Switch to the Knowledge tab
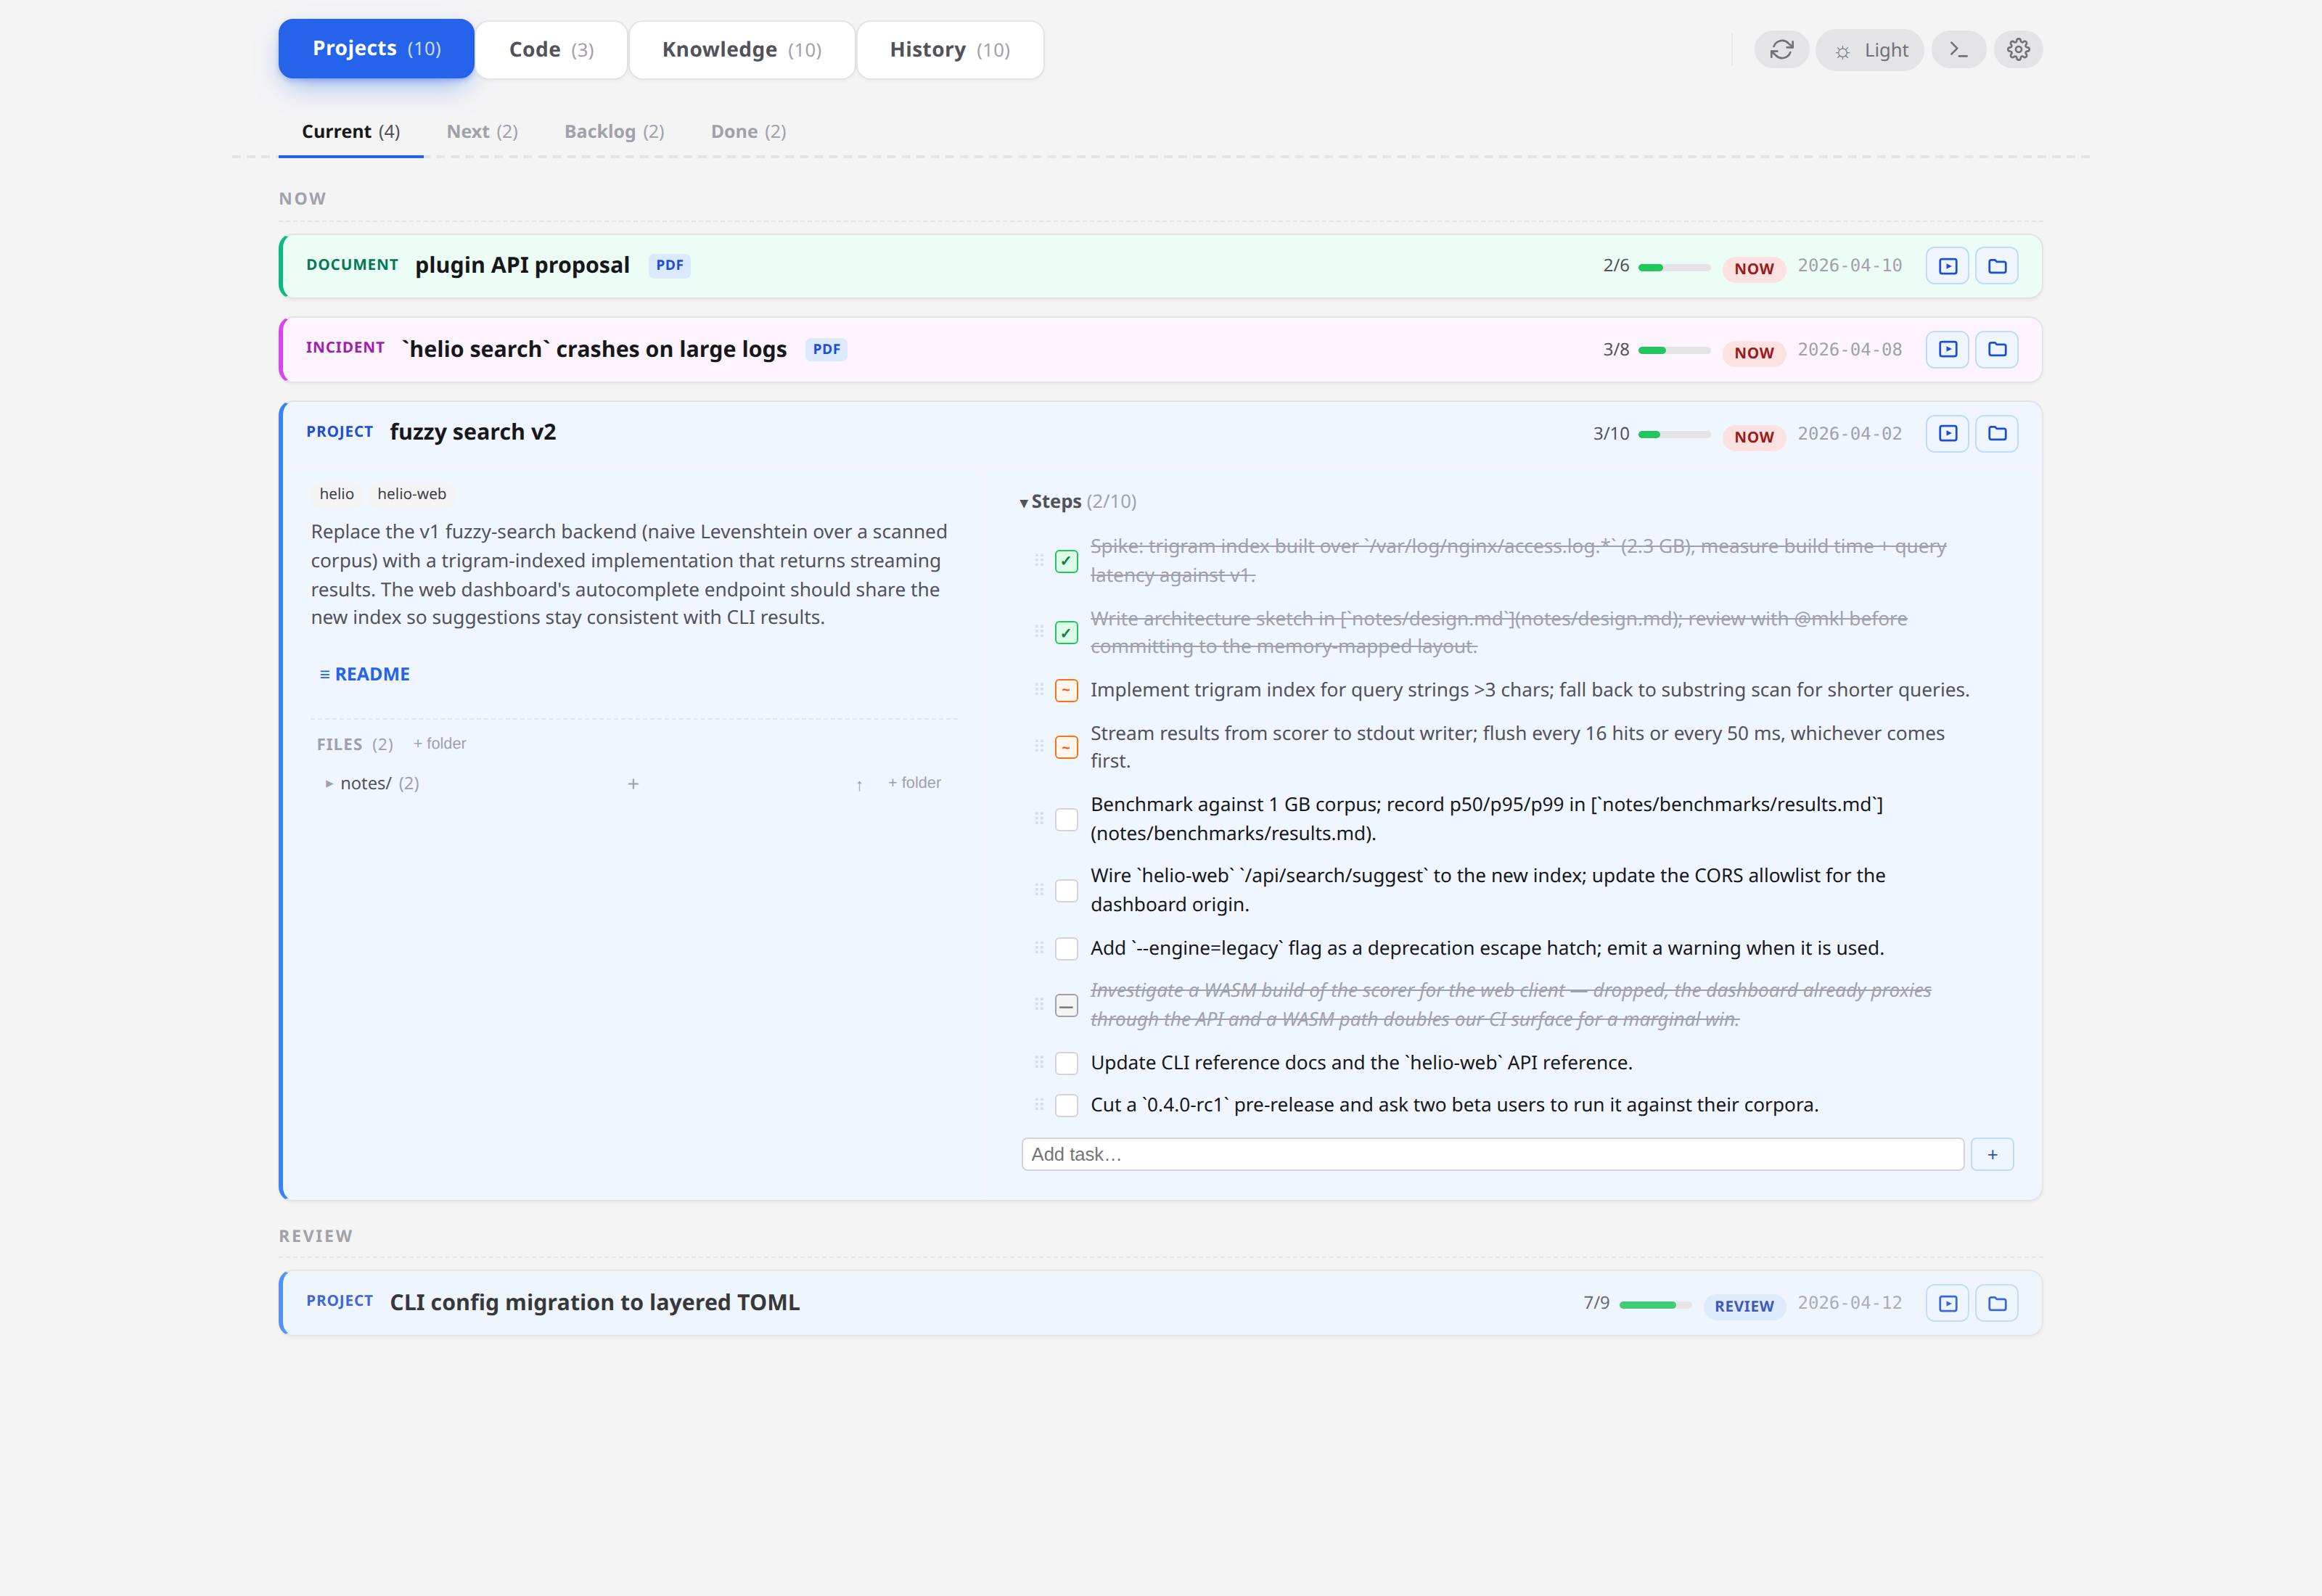2322x1596 pixels. [741, 50]
